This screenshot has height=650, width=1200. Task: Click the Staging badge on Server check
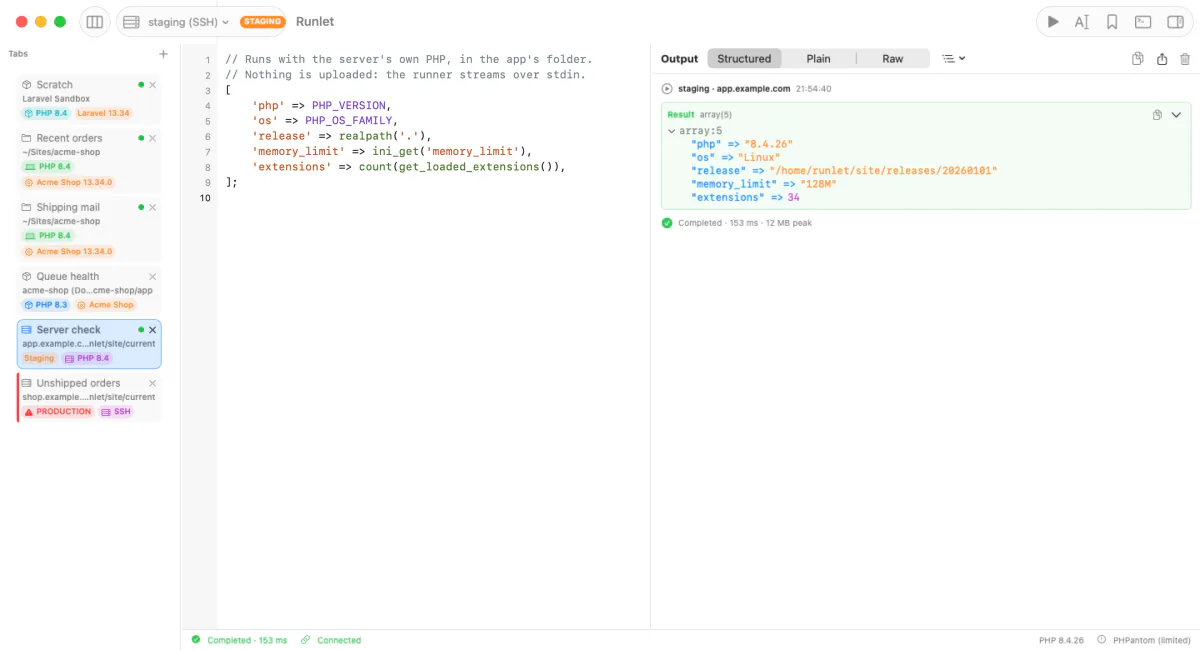tap(39, 358)
